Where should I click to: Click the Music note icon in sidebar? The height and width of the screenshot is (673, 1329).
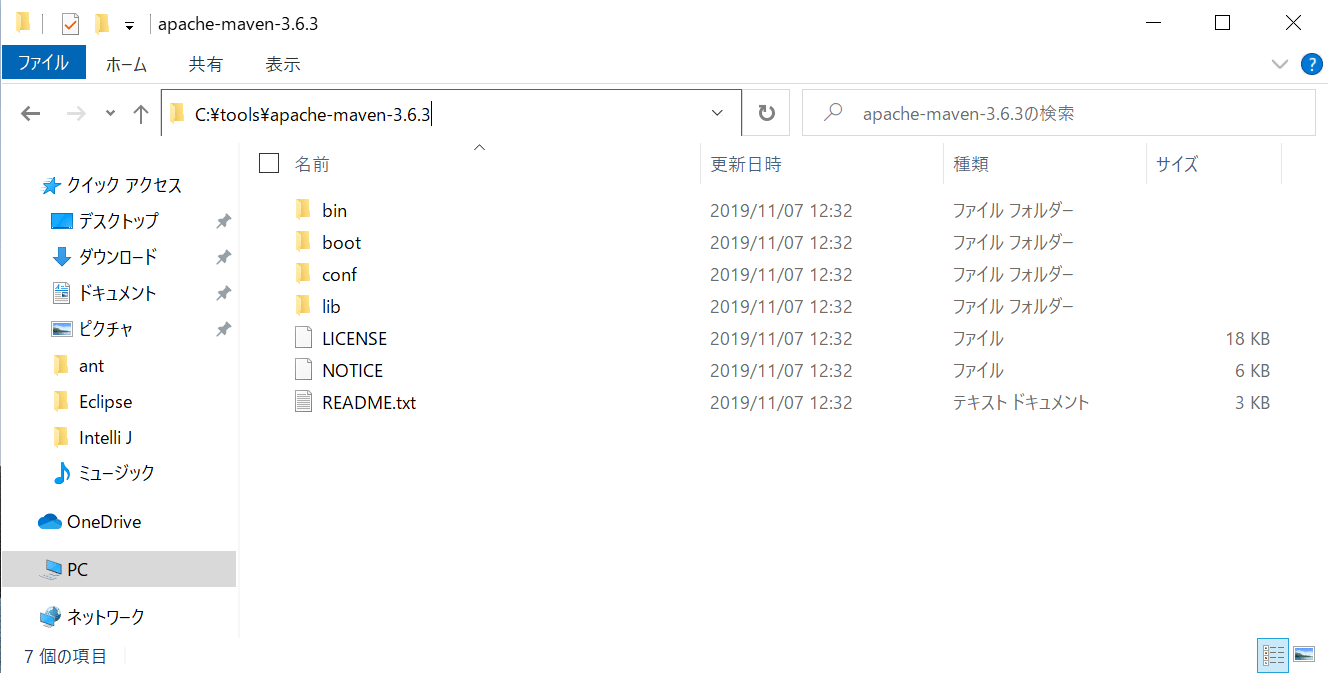pyautogui.click(x=61, y=473)
